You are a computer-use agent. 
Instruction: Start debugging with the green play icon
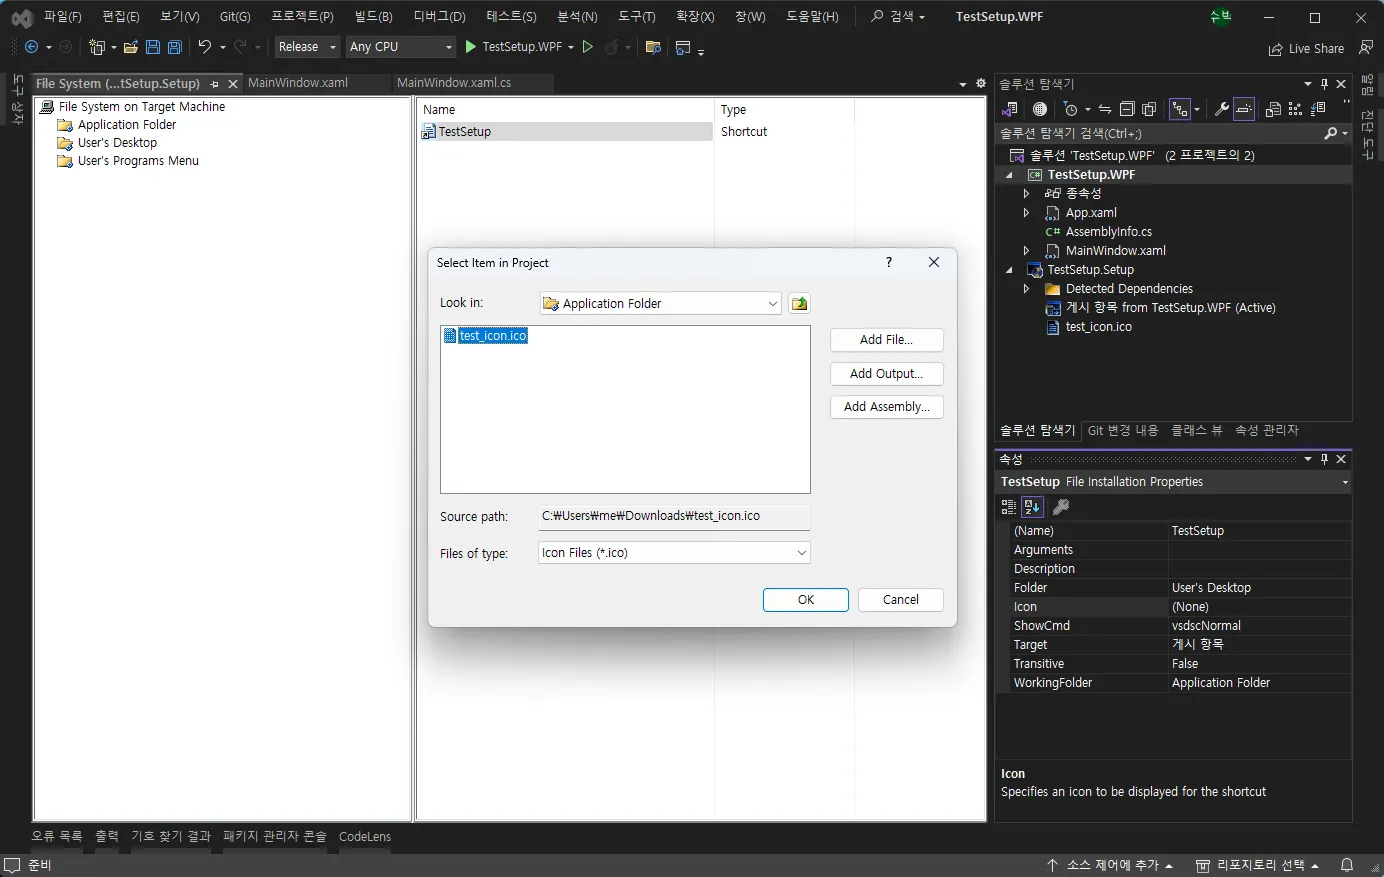pos(471,47)
